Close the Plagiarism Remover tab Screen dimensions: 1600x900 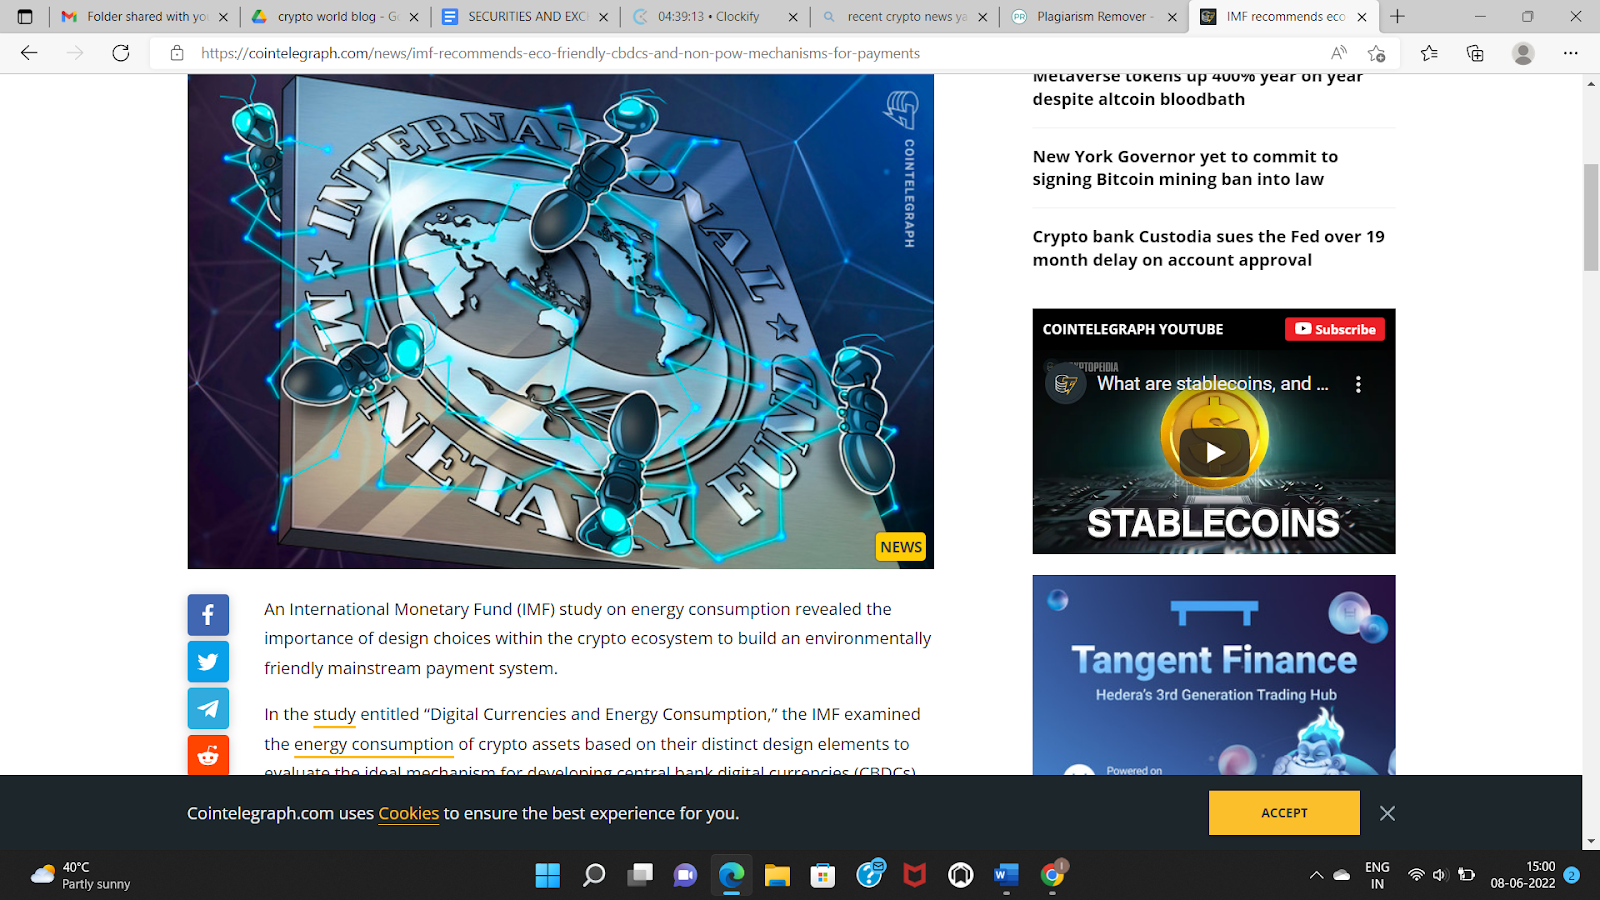[1172, 17]
